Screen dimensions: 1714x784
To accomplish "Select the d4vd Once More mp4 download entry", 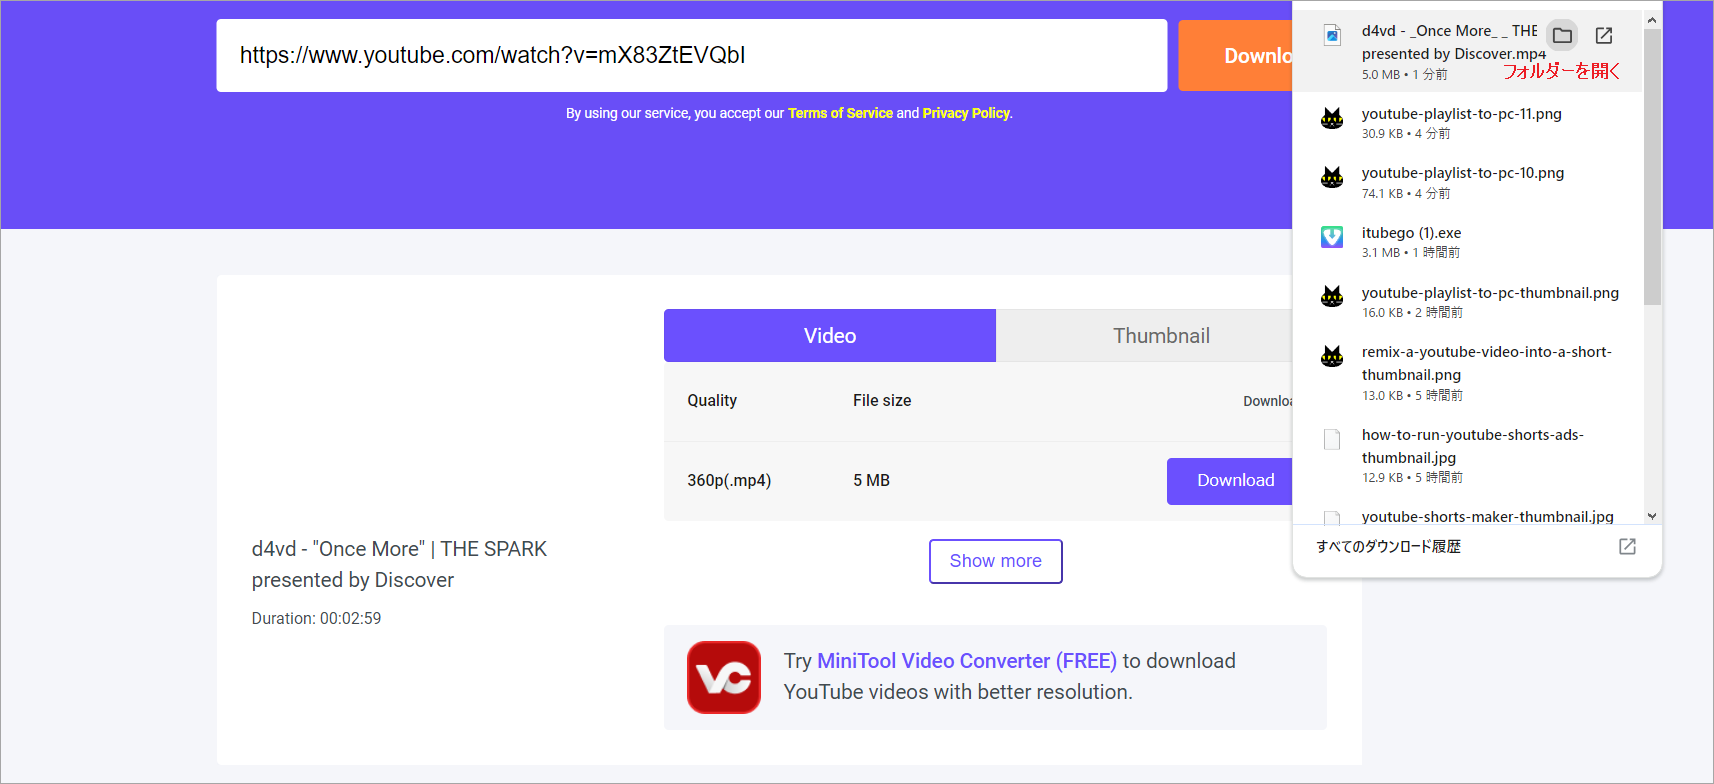I will click(x=1468, y=51).
